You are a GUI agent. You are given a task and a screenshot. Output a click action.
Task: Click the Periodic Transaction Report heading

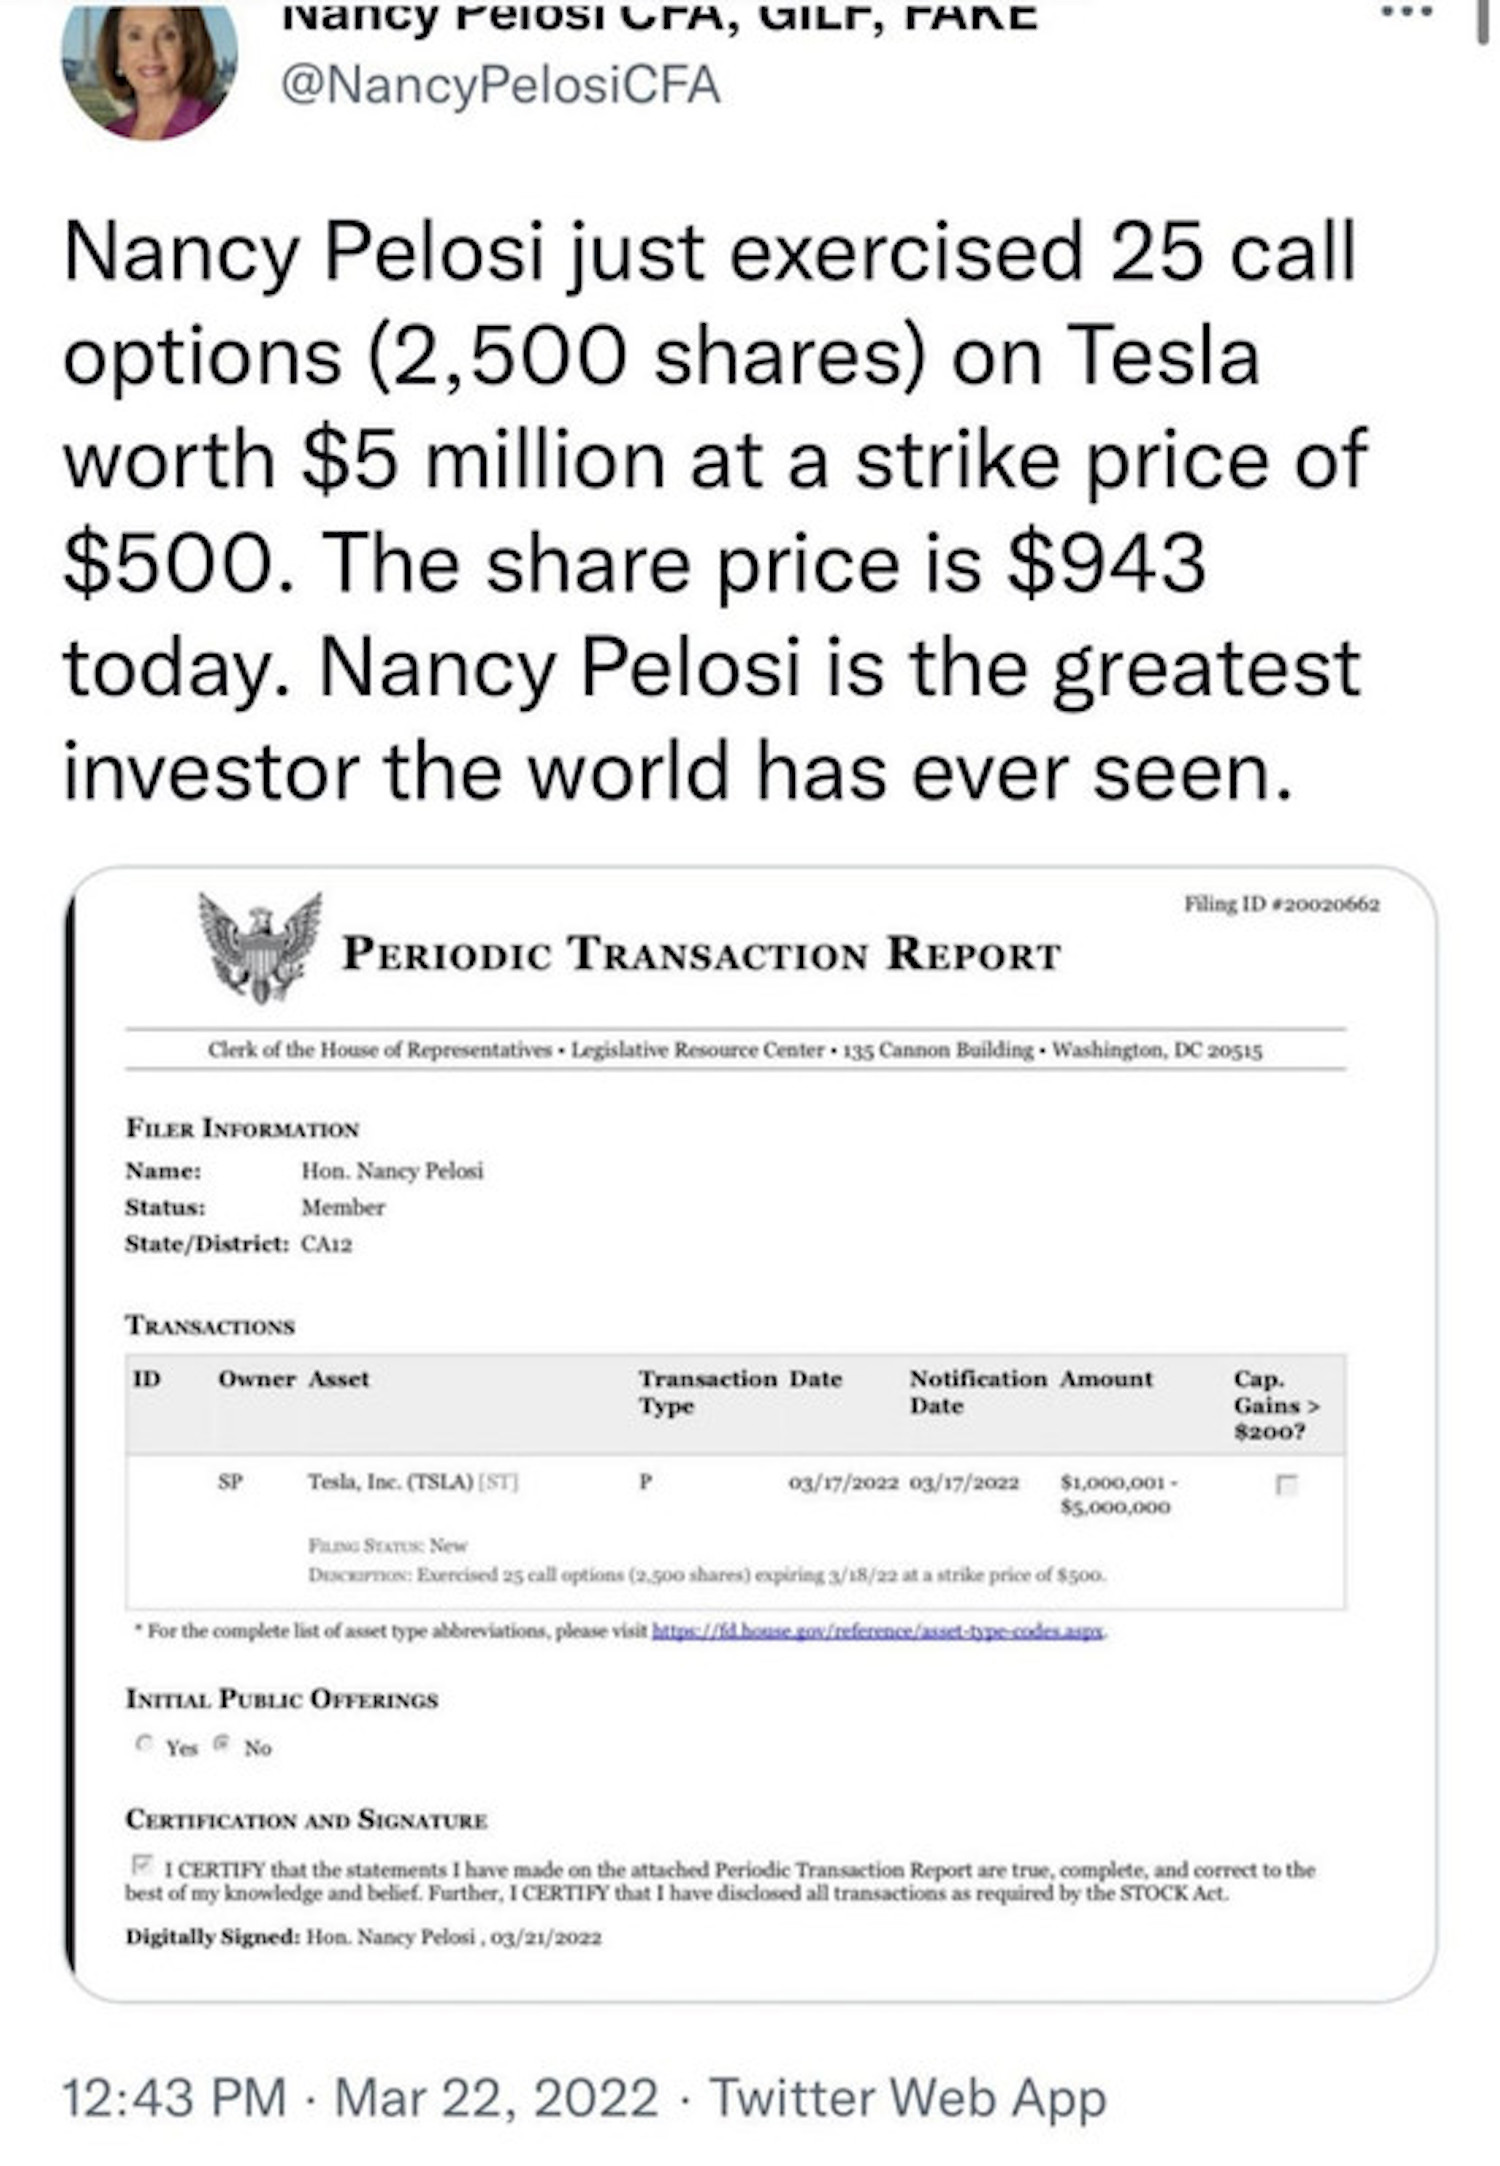700,954
